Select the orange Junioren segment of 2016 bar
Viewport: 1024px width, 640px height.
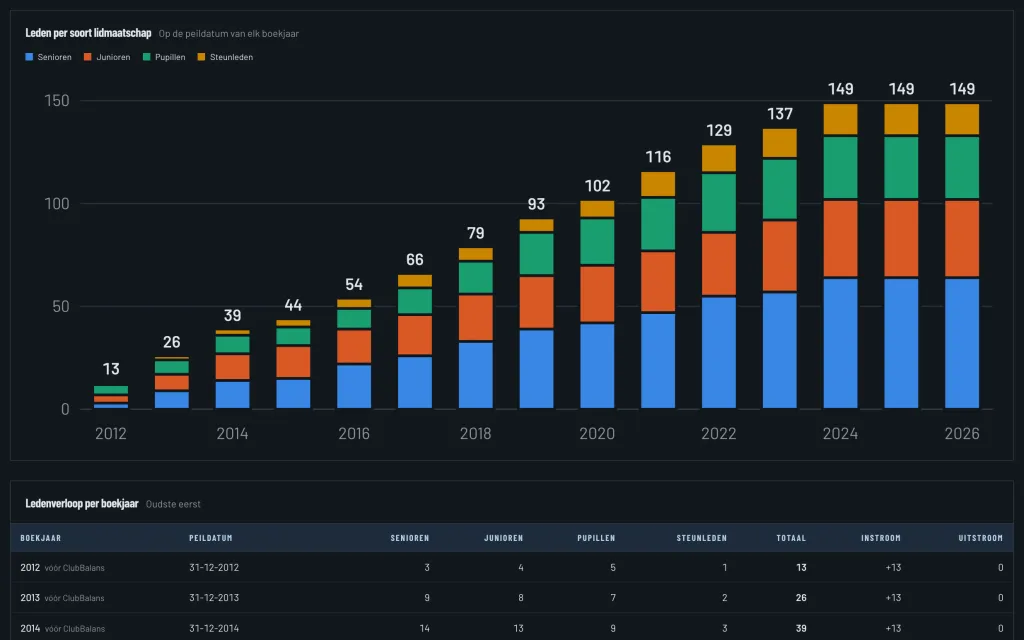point(354,346)
